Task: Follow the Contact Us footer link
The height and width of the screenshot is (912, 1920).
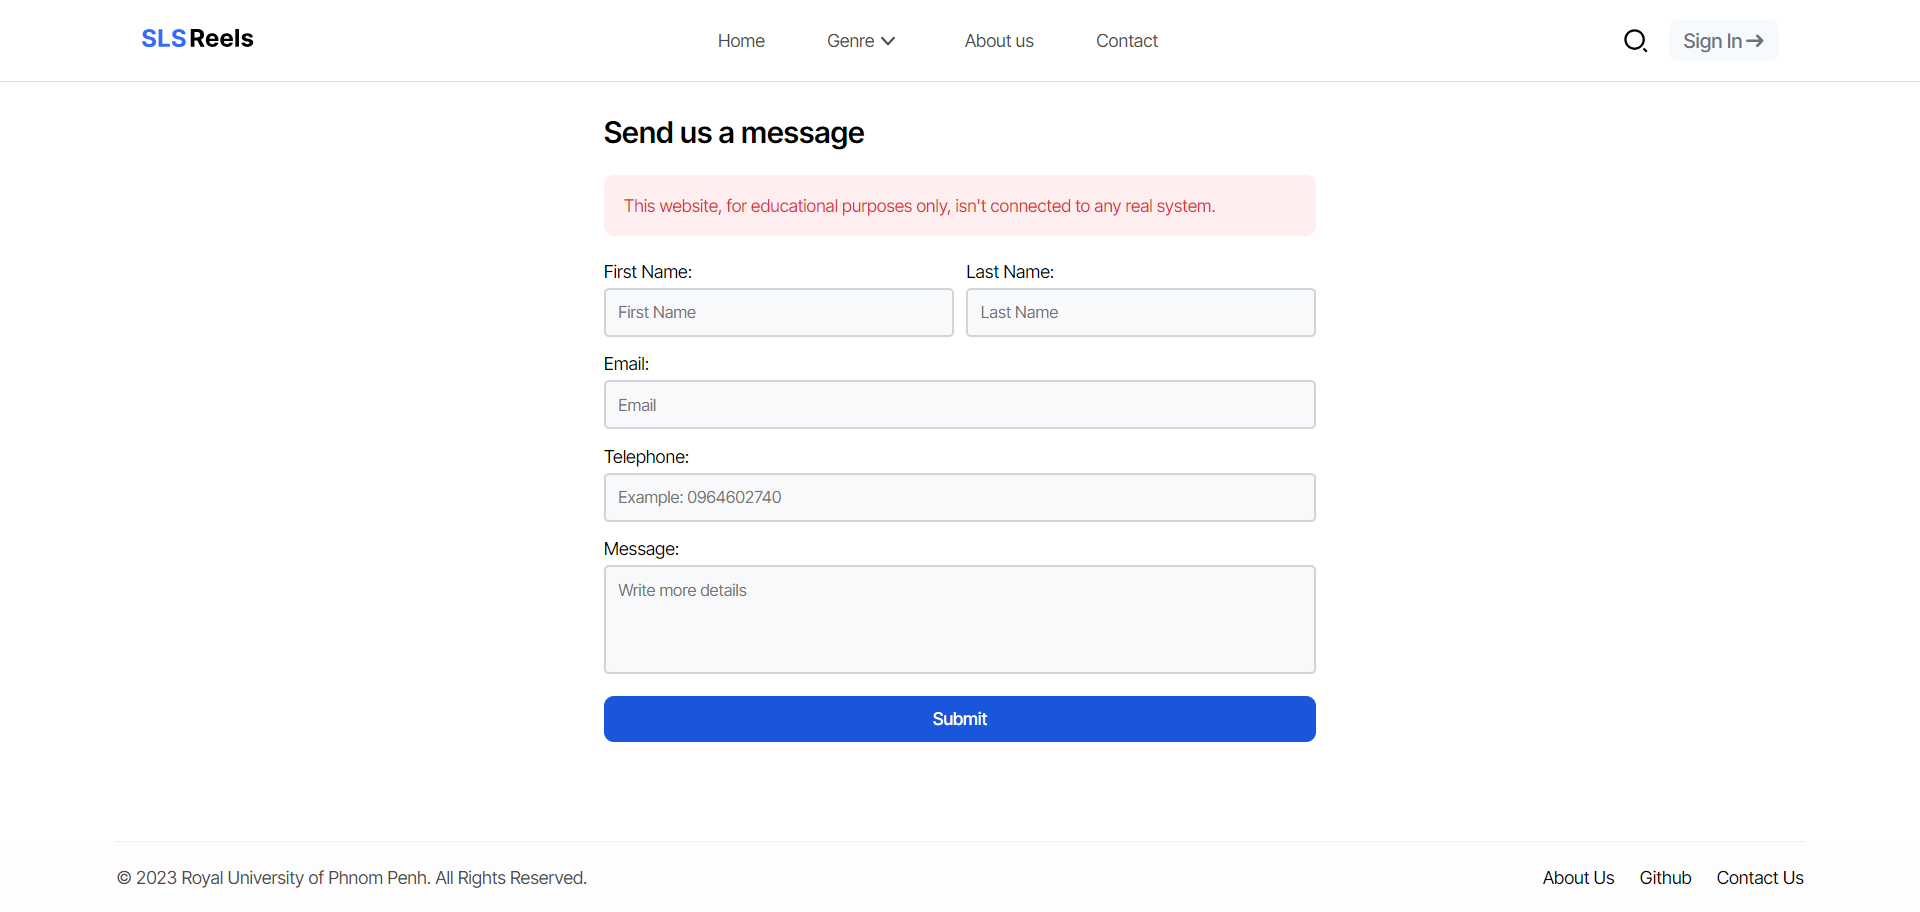Action: point(1760,878)
